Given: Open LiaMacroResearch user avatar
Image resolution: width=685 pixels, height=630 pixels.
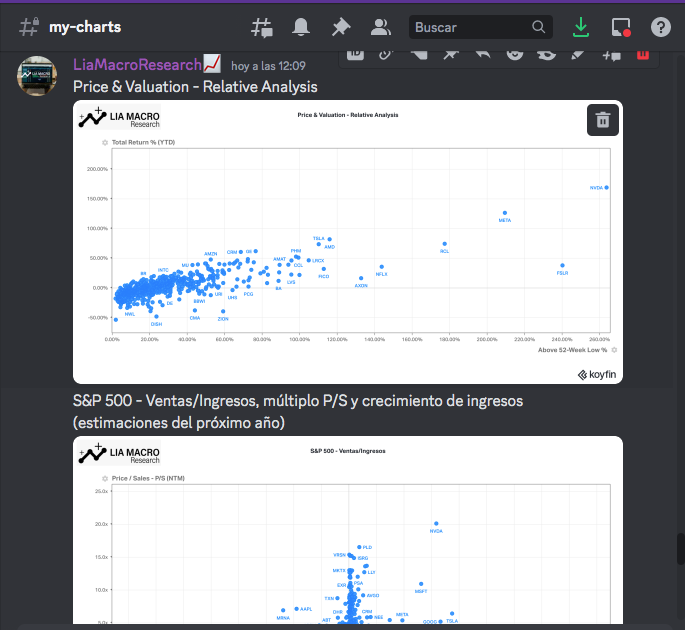Looking at the screenshot, I should pyautogui.click(x=37, y=76).
